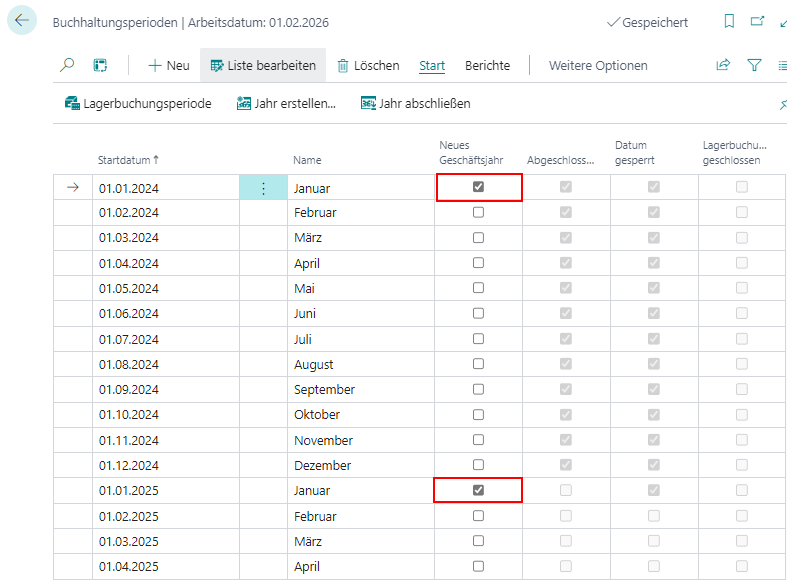Expand Weitere Optionen menu

[598, 65]
